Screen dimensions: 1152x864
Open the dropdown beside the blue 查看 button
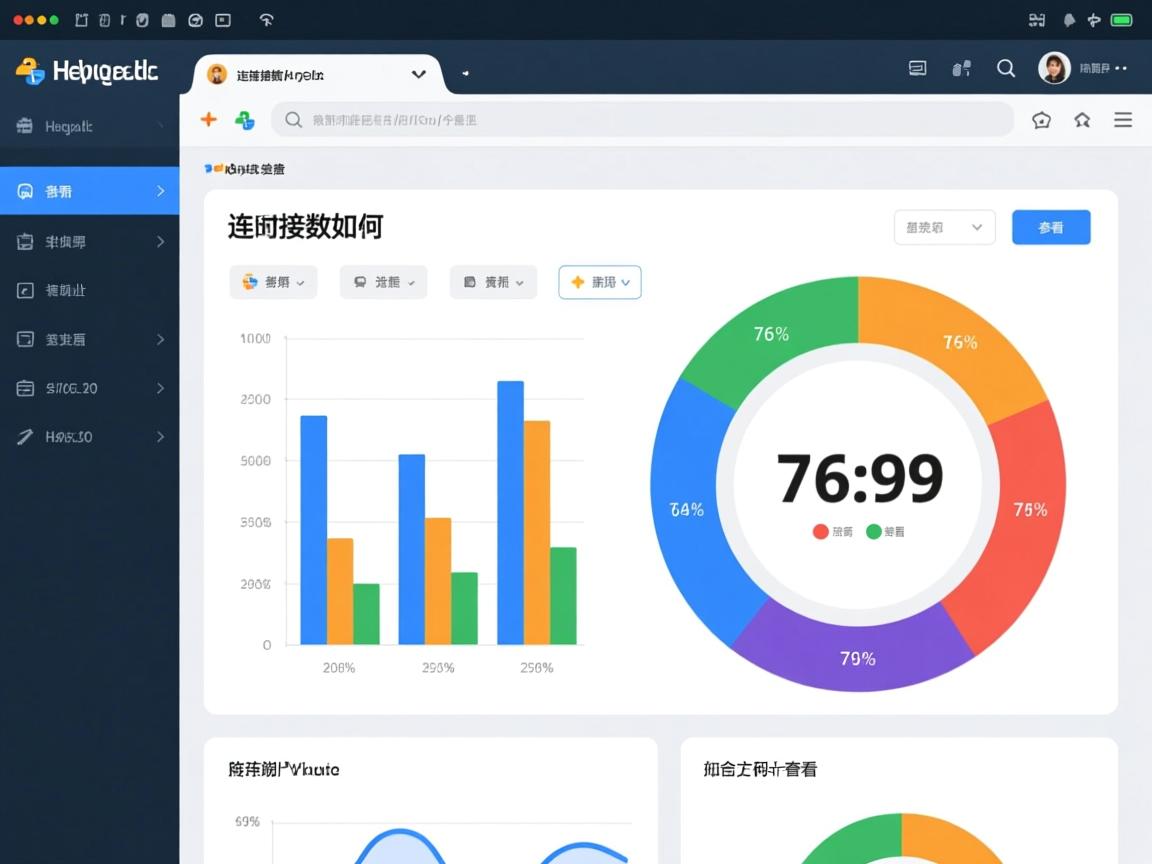tap(944, 227)
